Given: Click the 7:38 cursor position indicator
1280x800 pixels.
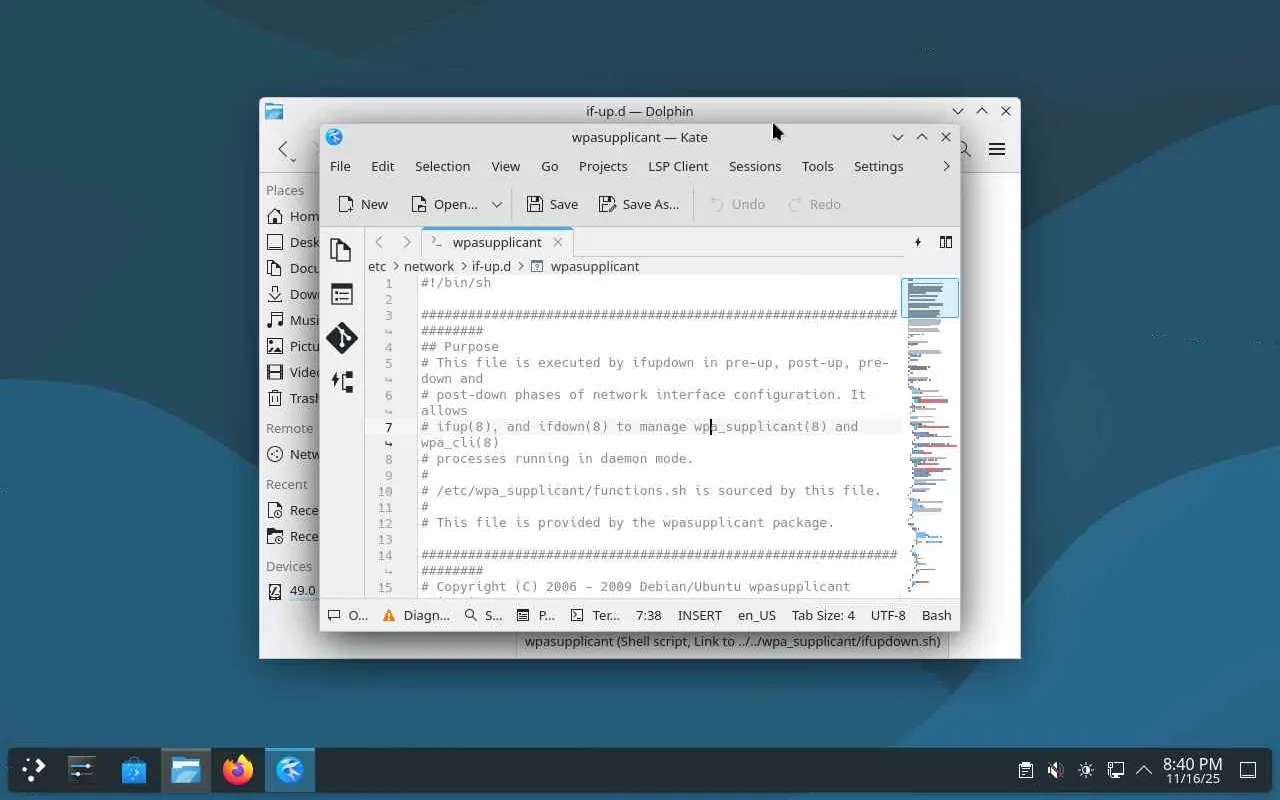Looking at the screenshot, I should click(648, 615).
